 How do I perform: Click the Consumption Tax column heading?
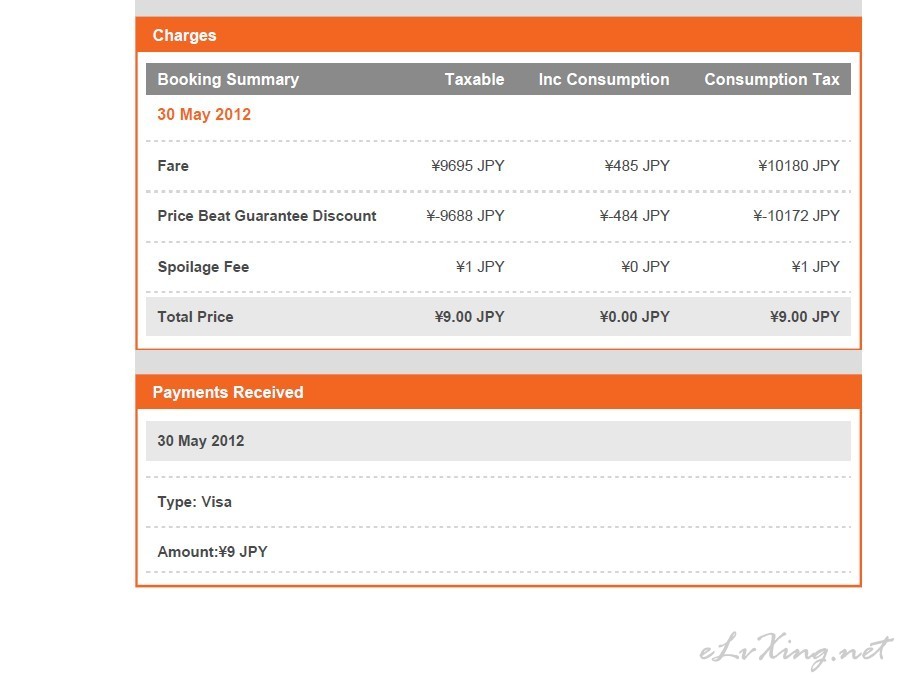tap(771, 80)
